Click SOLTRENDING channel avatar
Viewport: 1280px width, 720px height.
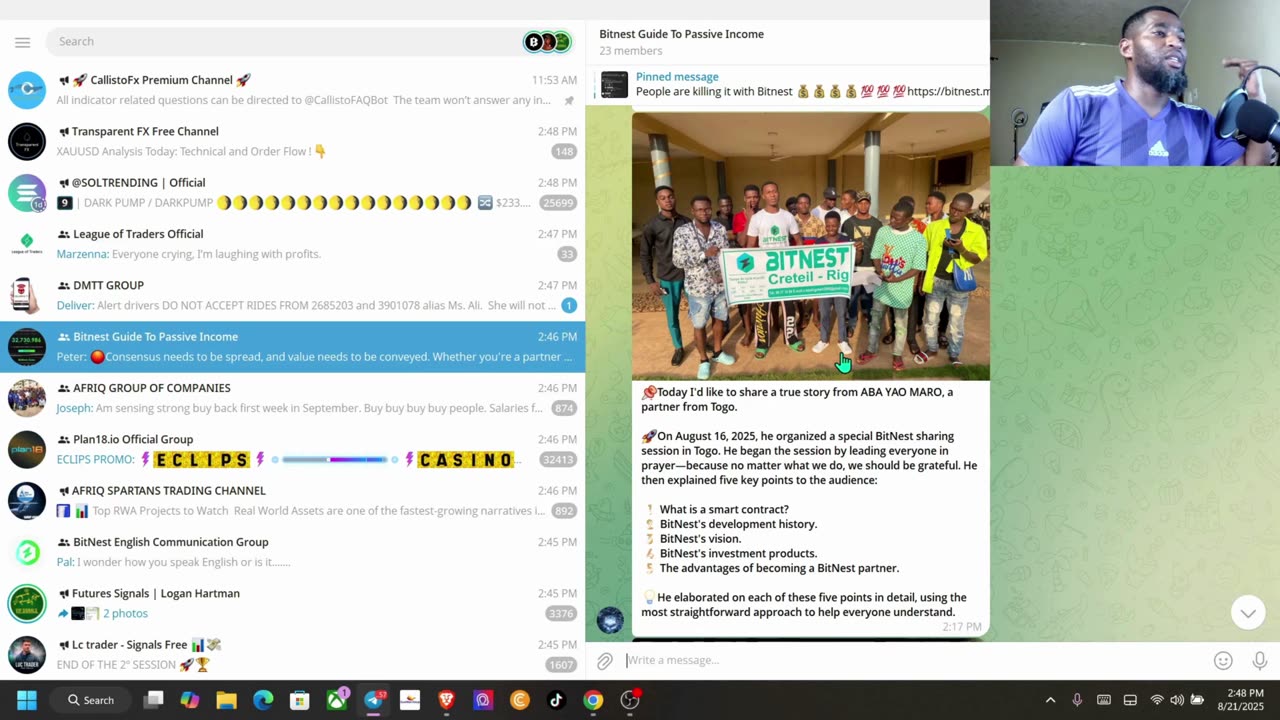[x=27, y=193]
